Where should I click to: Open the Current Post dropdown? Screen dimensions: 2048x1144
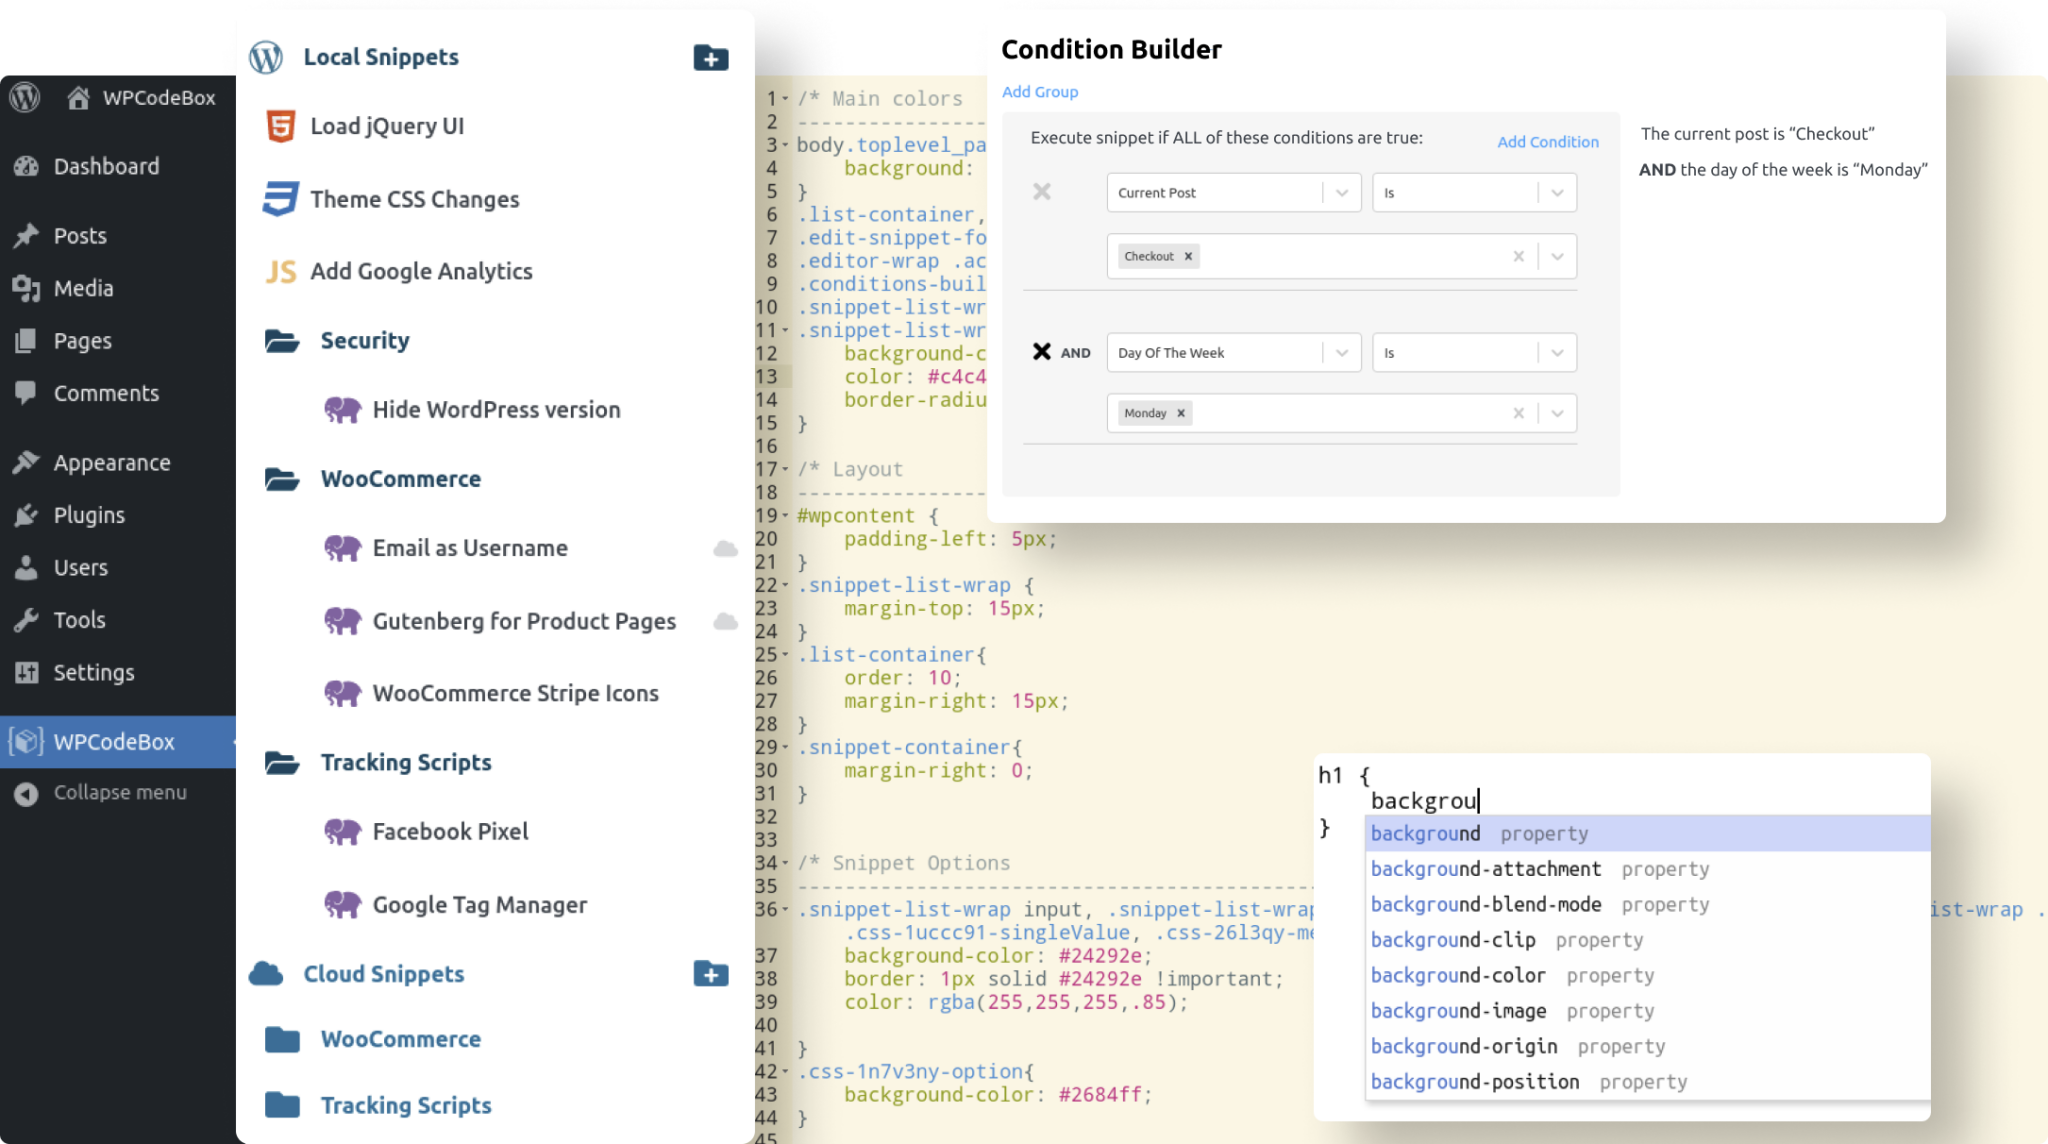coord(1341,193)
